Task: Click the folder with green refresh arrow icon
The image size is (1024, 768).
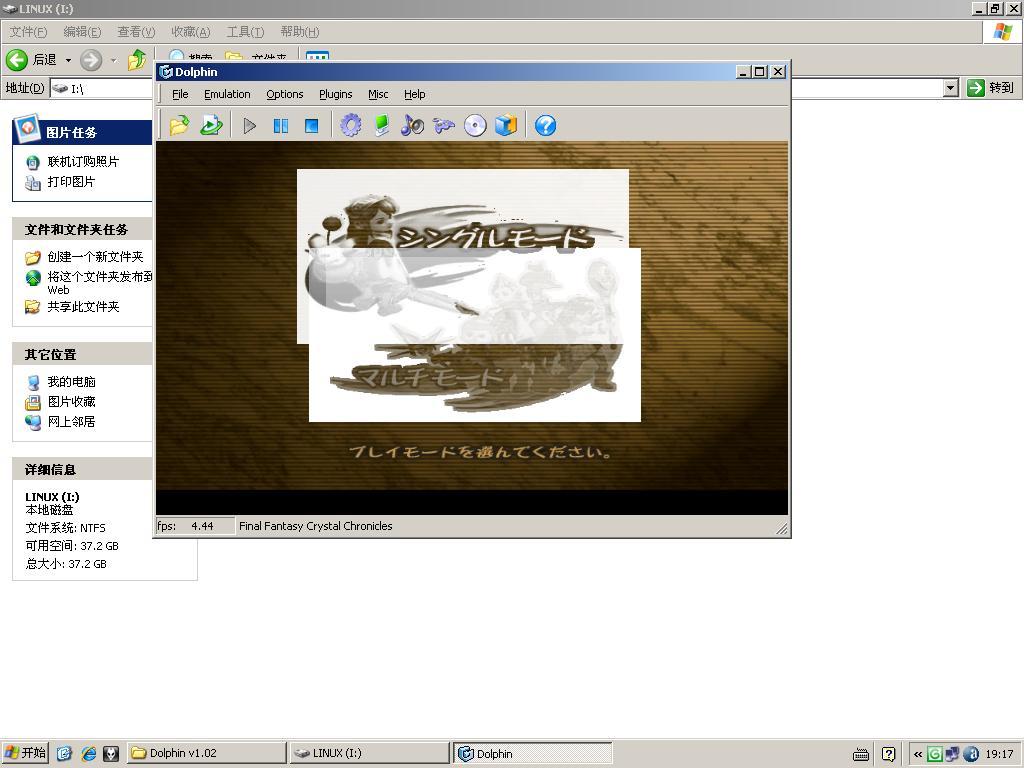Action: coord(211,125)
